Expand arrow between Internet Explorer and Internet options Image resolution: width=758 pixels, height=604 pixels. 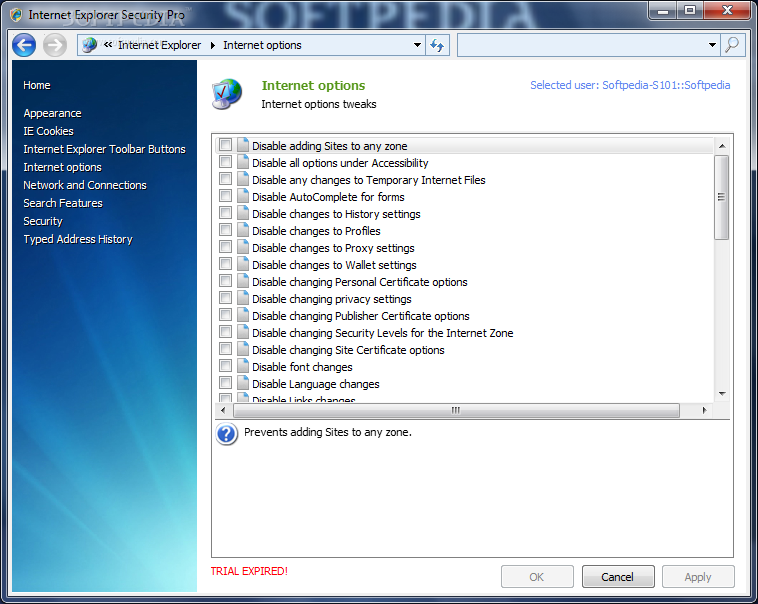point(213,45)
